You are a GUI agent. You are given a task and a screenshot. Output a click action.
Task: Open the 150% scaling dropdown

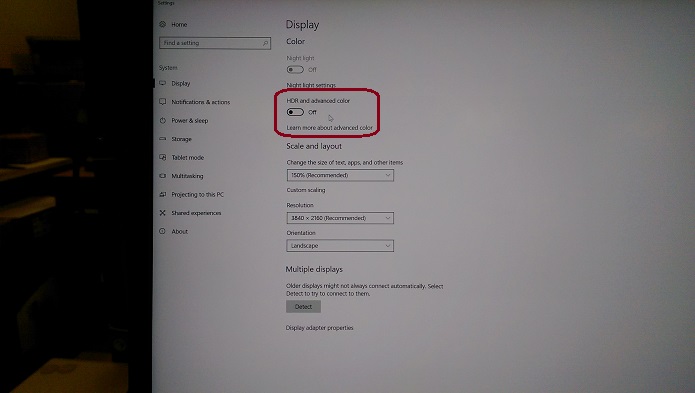(x=340, y=175)
